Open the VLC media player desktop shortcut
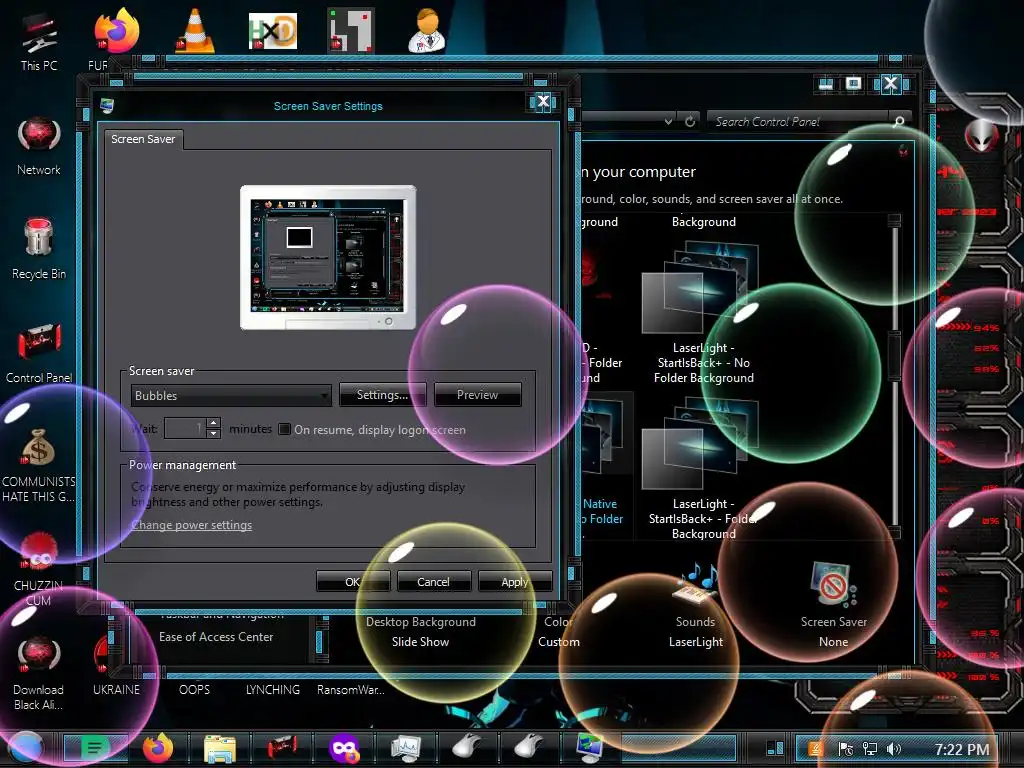 pos(195,31)
